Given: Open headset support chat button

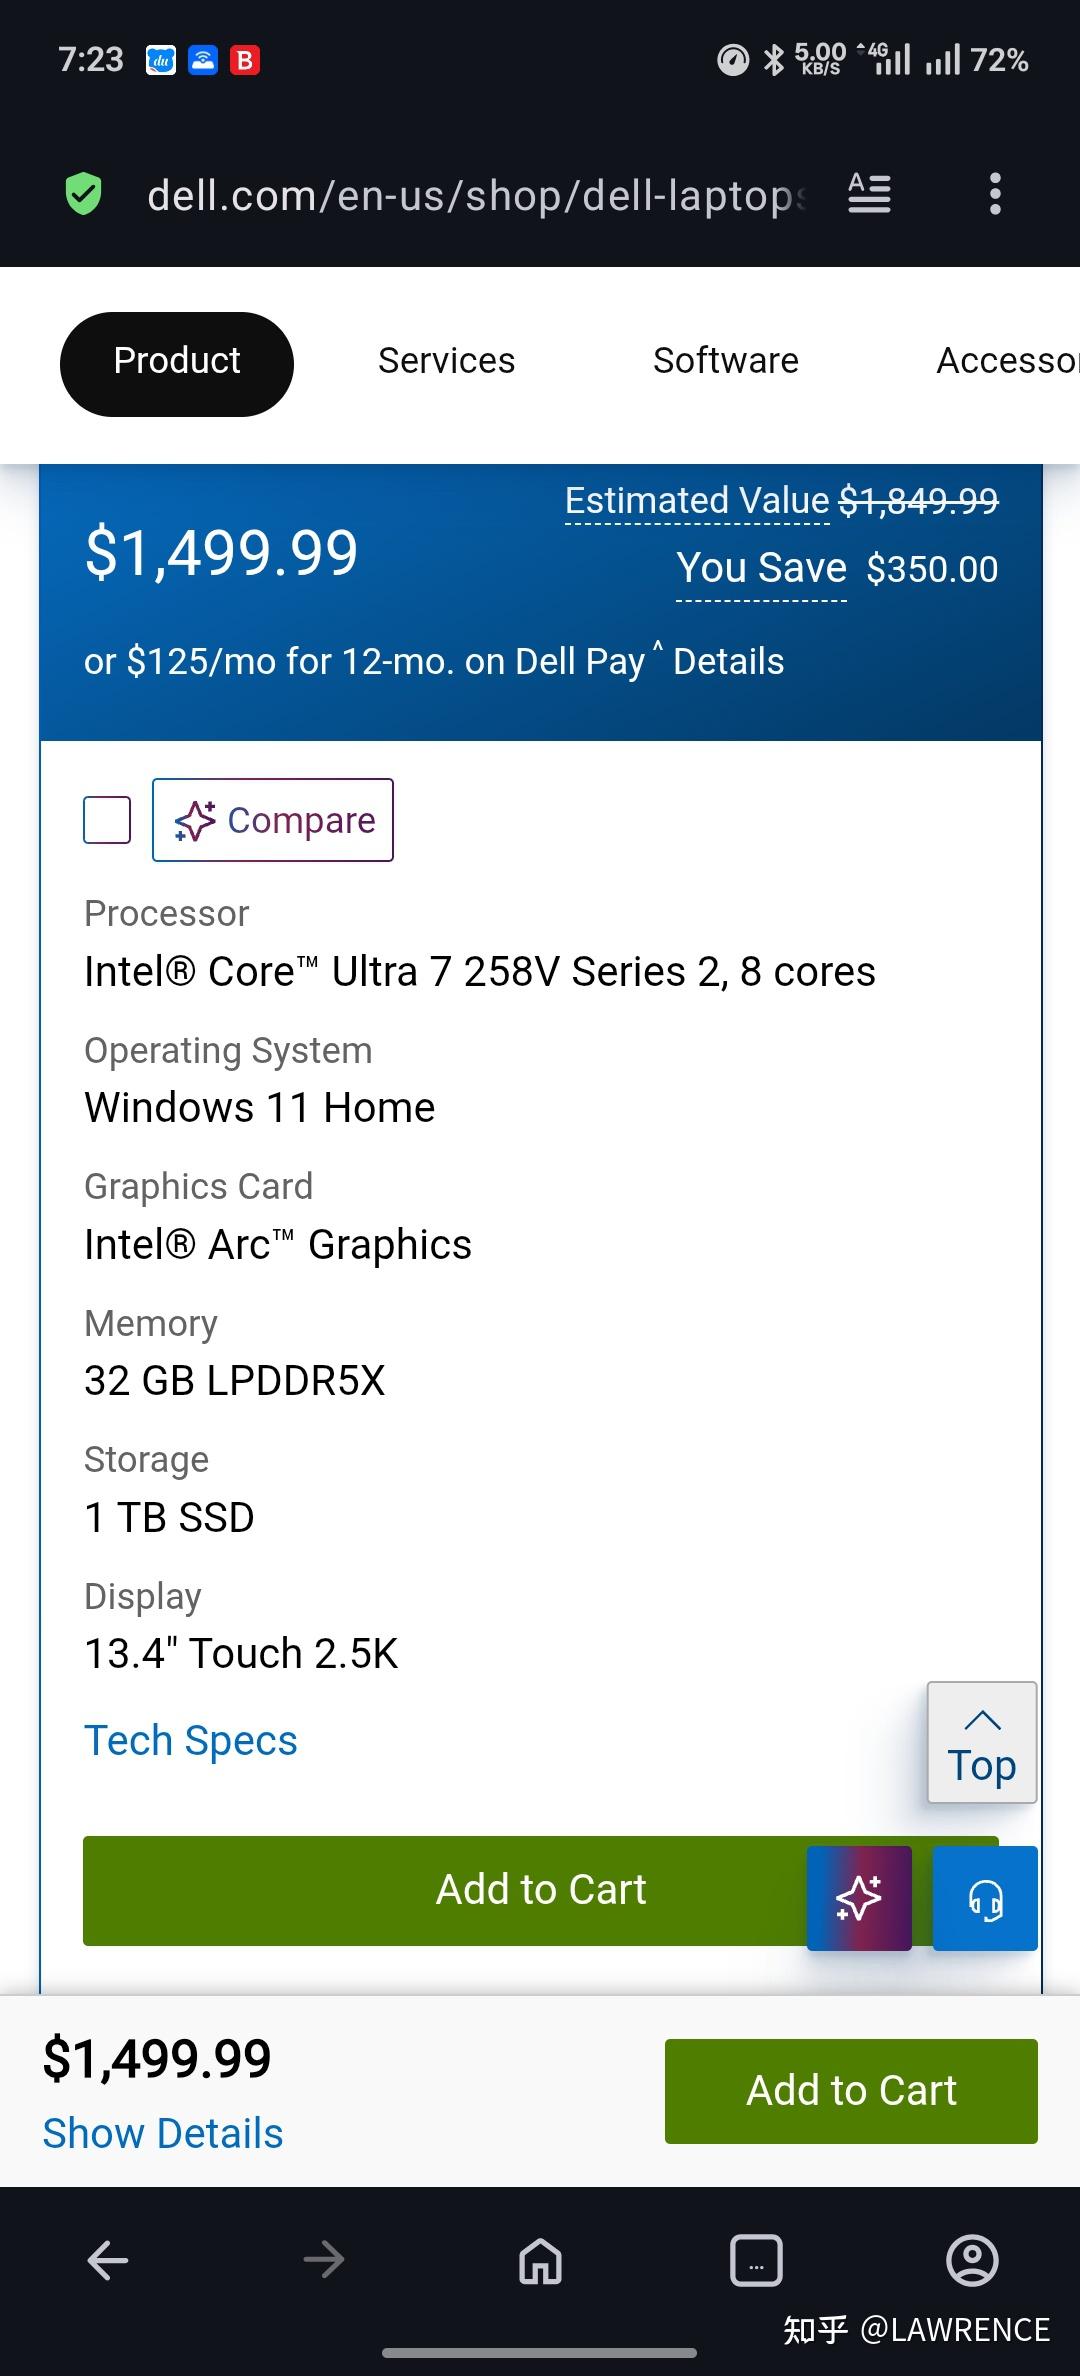Looking at the screenshot, I should [x=985, y=1898].
